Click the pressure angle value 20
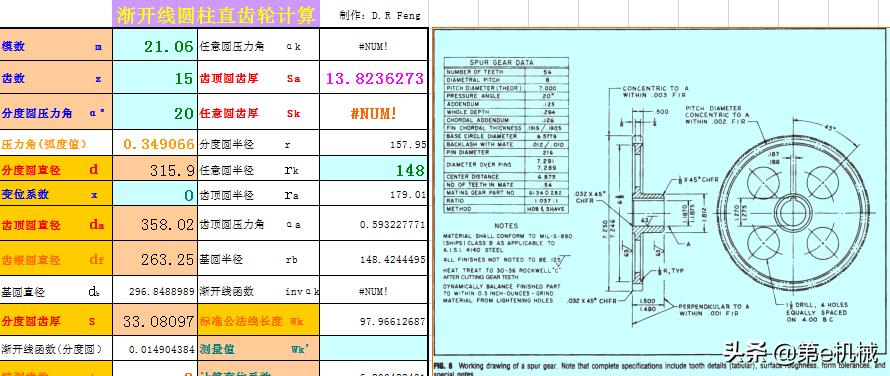This screenshot has height=376, width=890. 155,112
